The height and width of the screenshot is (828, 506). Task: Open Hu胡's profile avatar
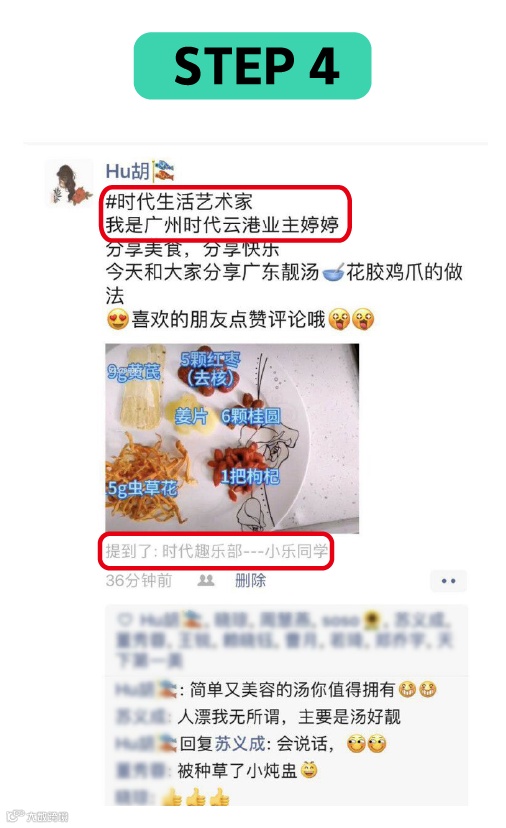click(x=69, y=183)
